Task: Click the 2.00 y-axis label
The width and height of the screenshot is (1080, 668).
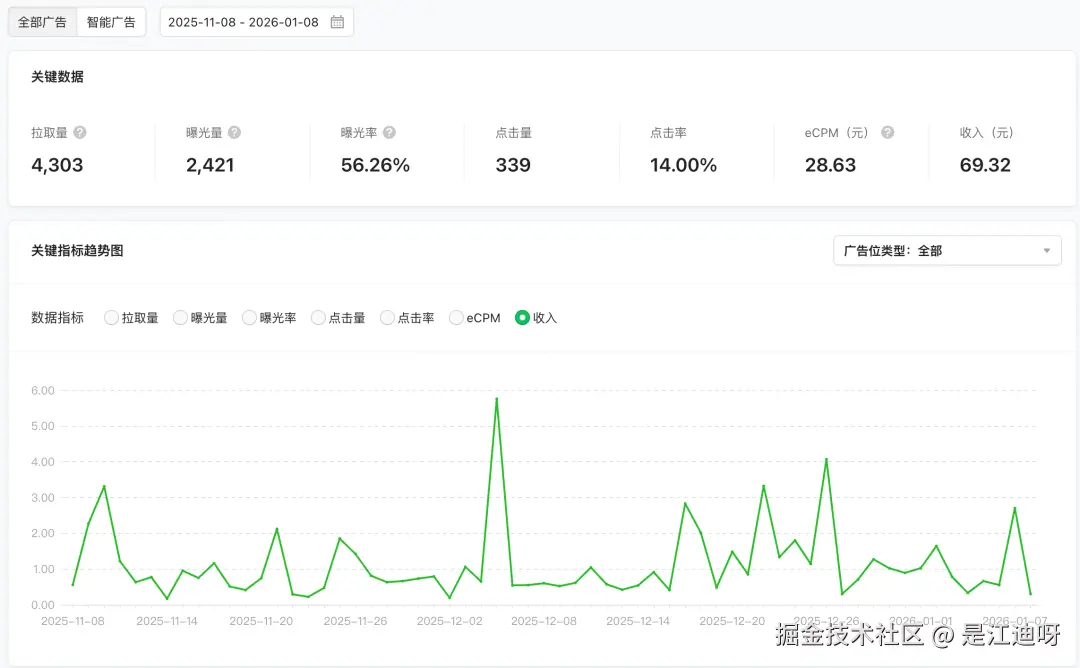Action: point(43,534)
